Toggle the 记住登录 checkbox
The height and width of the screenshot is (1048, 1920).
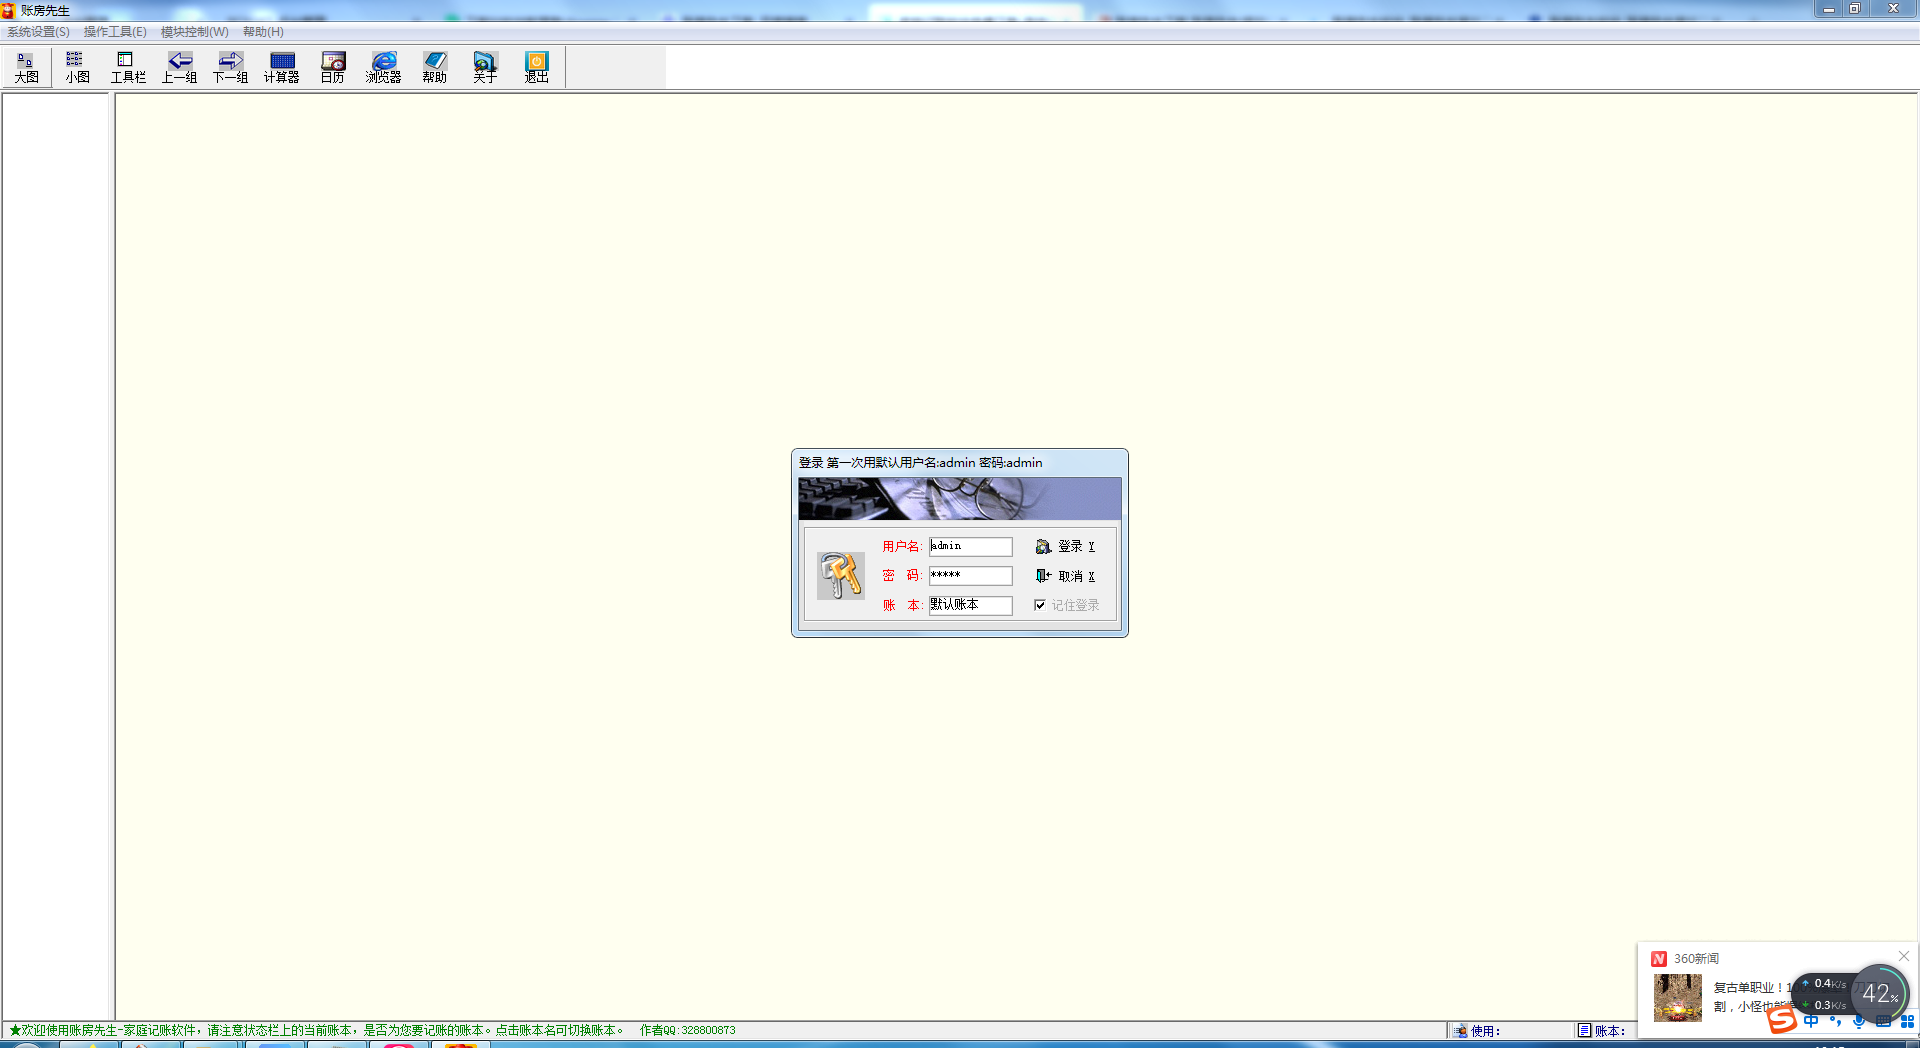click(x=1040, y=605)
